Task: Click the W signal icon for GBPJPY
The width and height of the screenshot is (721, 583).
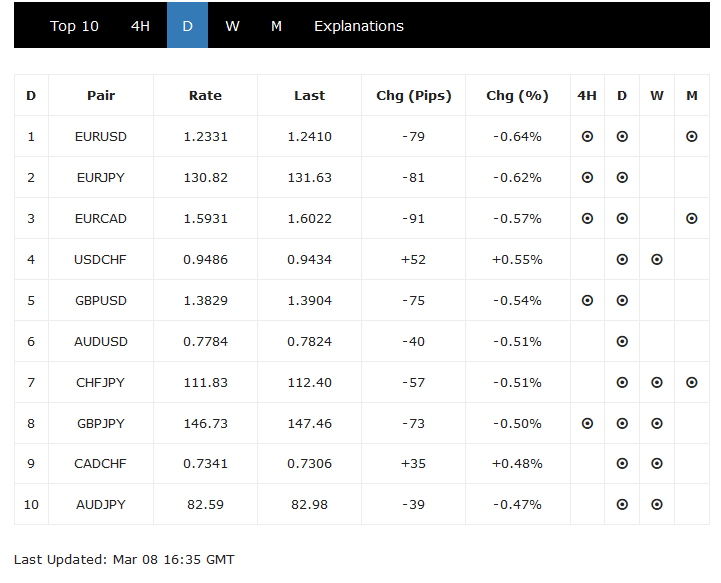Action: click(x=657, y=423)
